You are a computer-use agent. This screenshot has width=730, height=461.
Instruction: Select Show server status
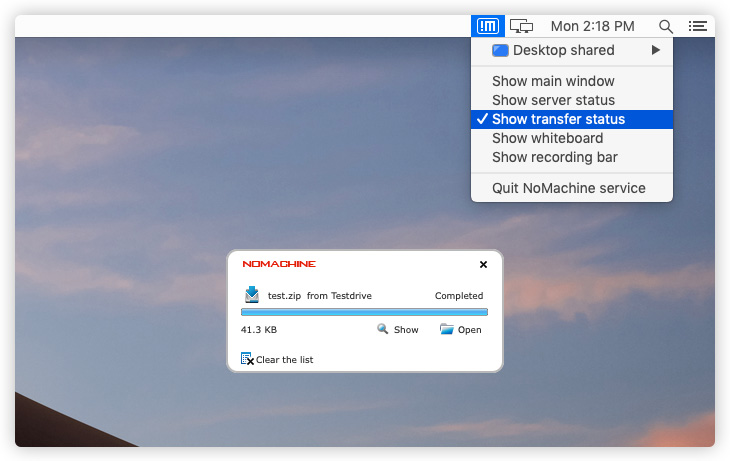(x=553, y=100)
